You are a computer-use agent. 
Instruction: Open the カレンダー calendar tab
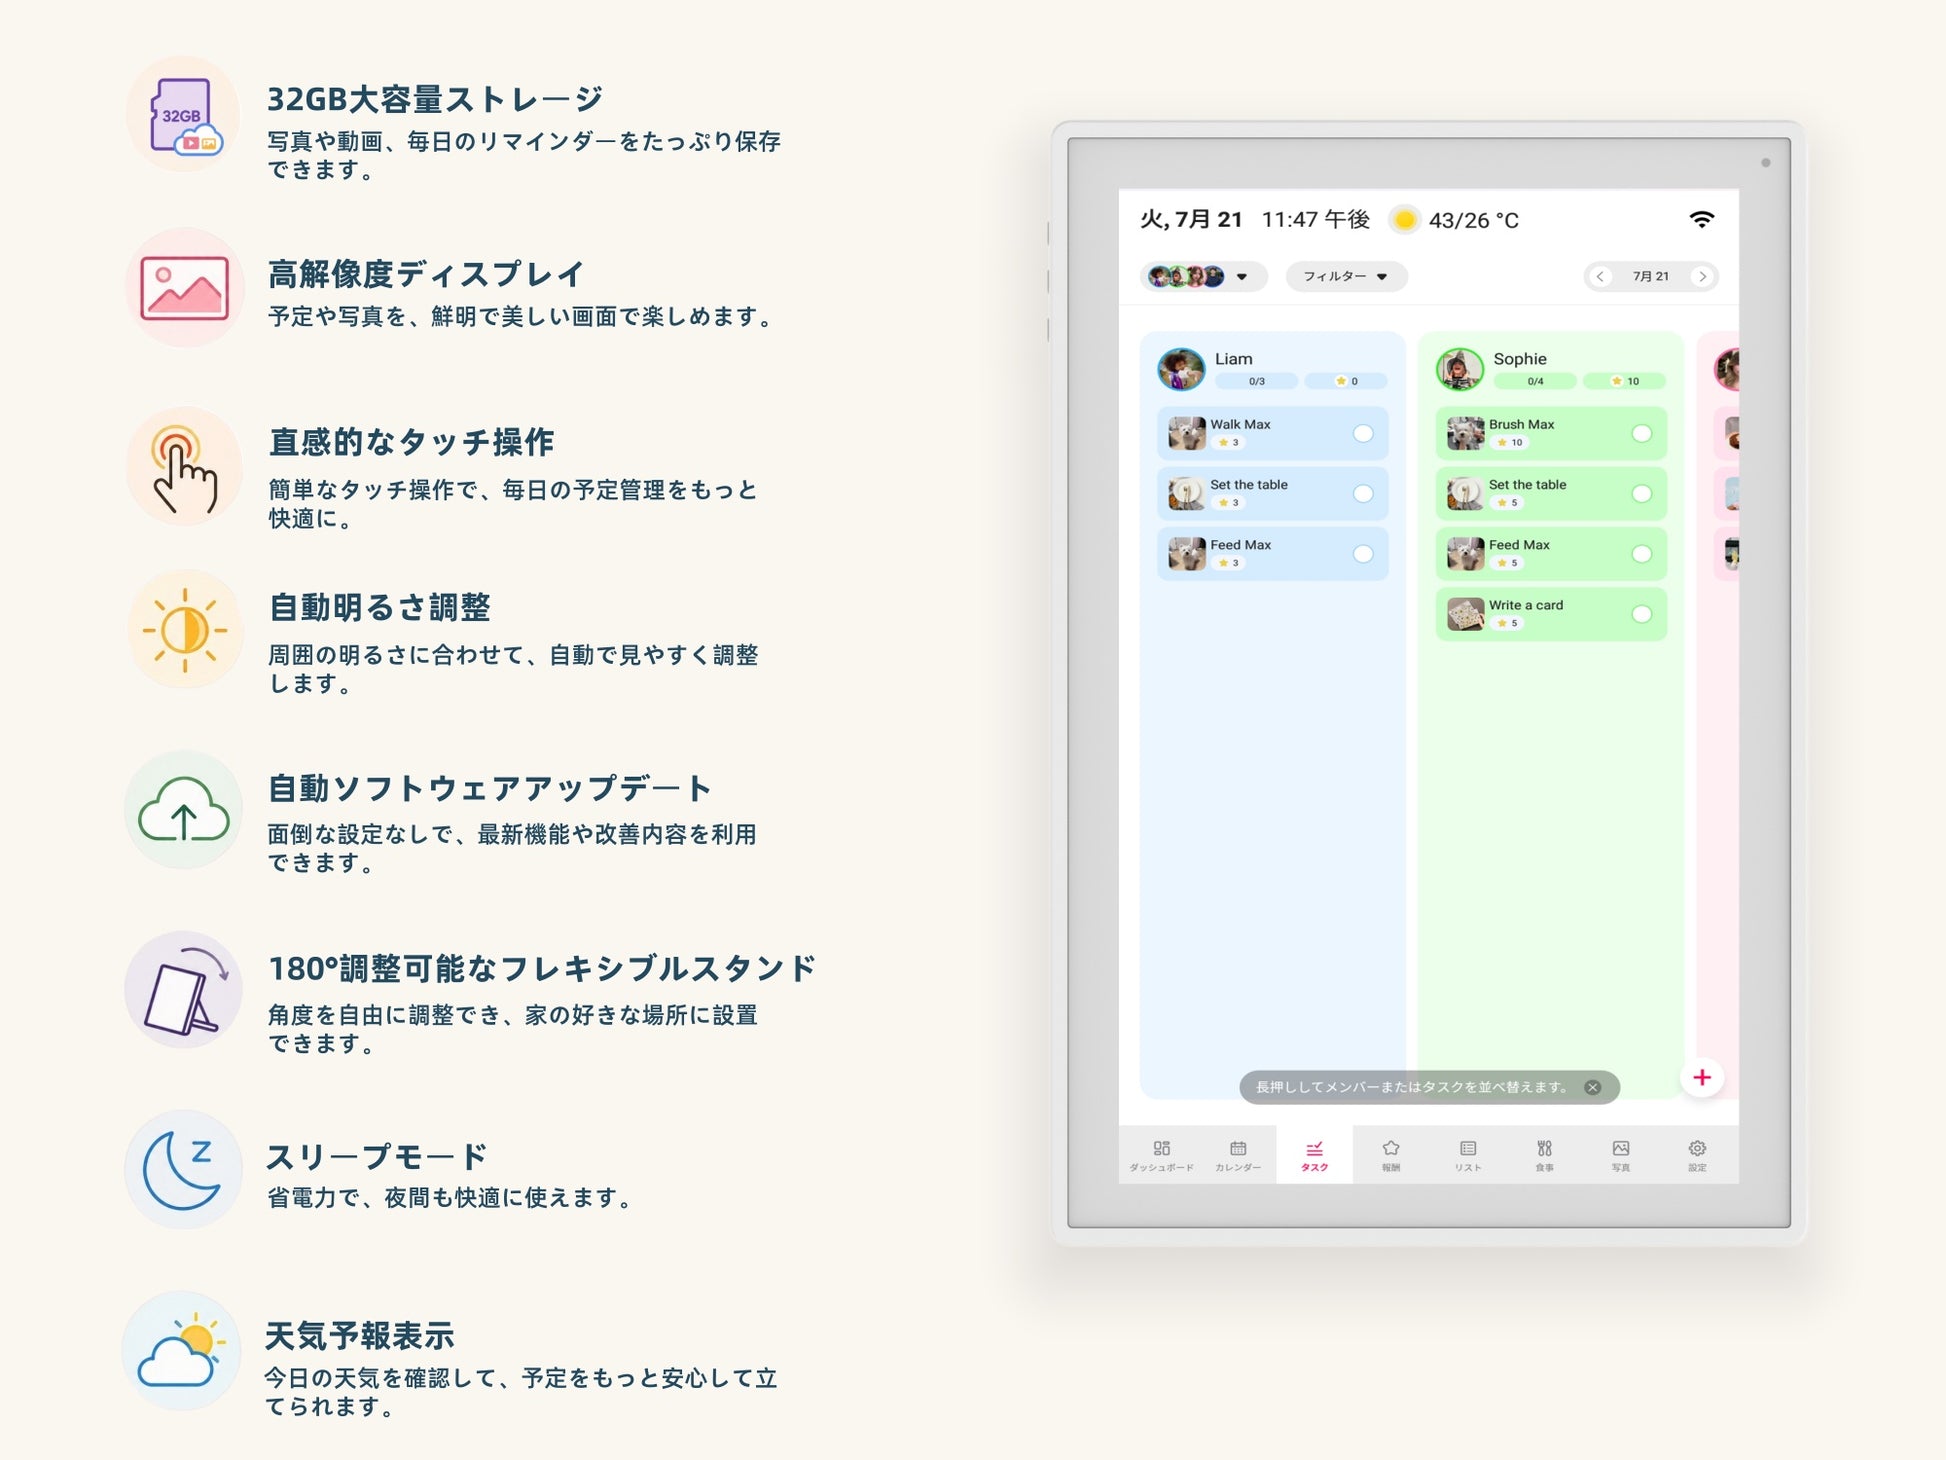pos(1238,1155)
